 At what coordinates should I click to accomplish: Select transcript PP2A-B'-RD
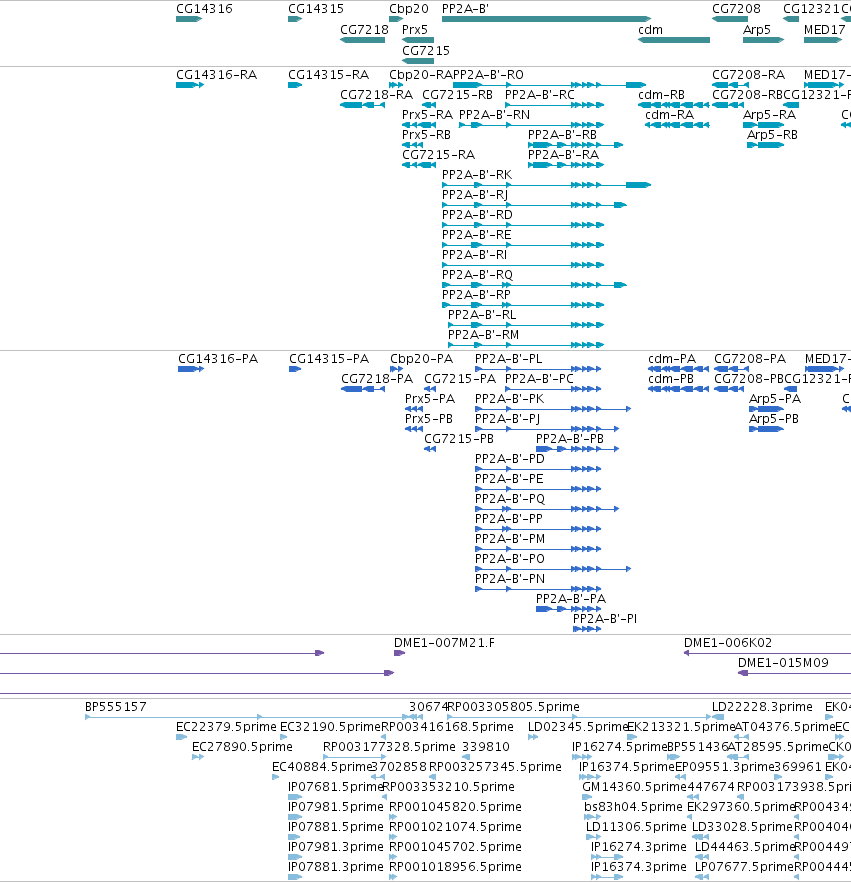click(x=523, y=225)
